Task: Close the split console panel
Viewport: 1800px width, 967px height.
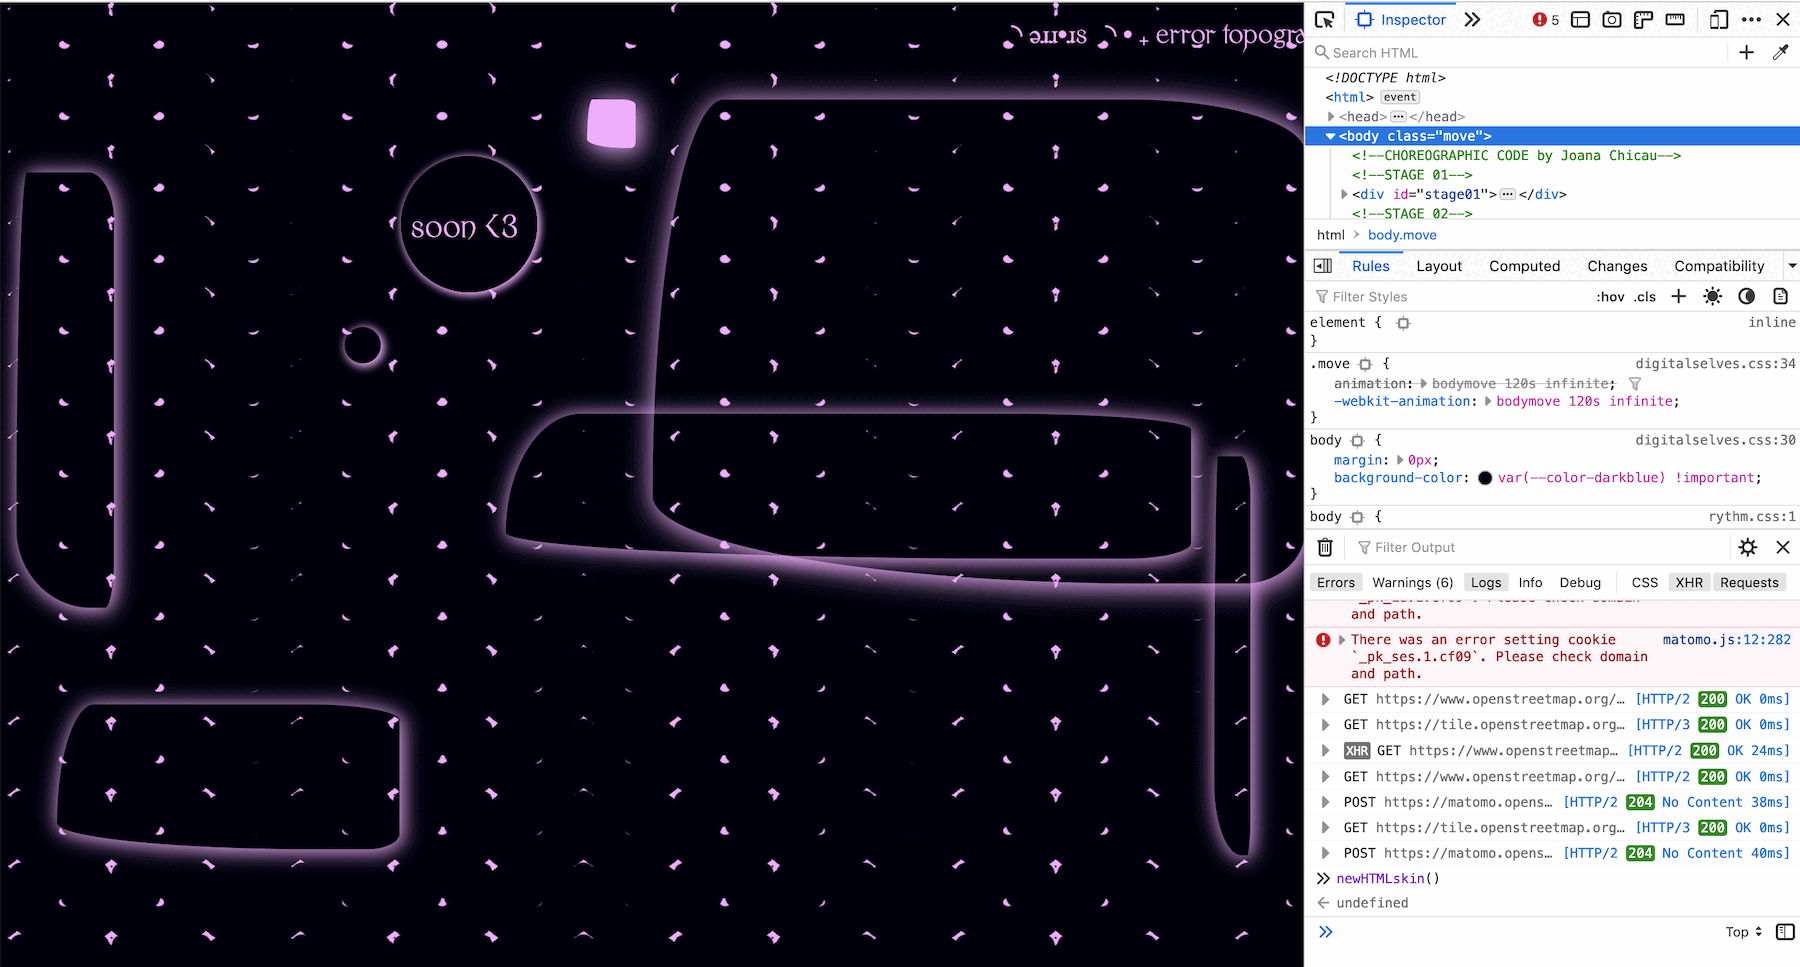Action: click(1783, 547)
